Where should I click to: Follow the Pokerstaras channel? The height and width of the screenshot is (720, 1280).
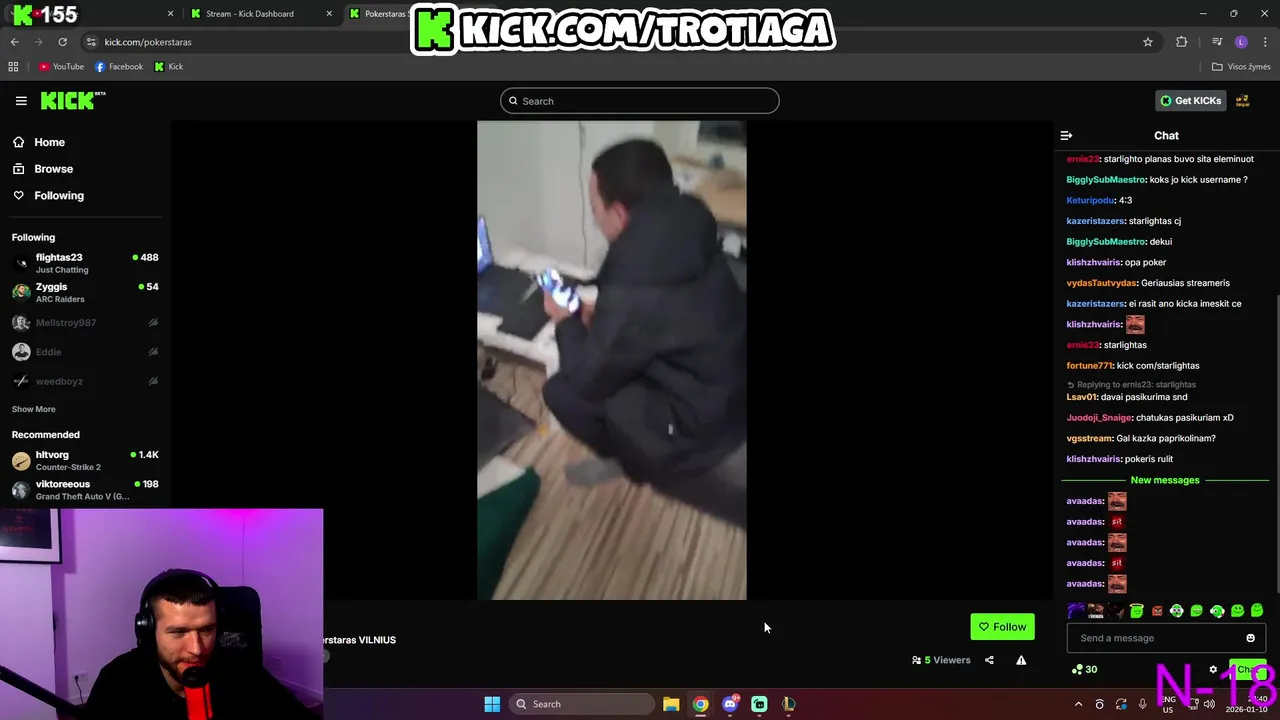pyautogui.click(x=1002, y=627)
